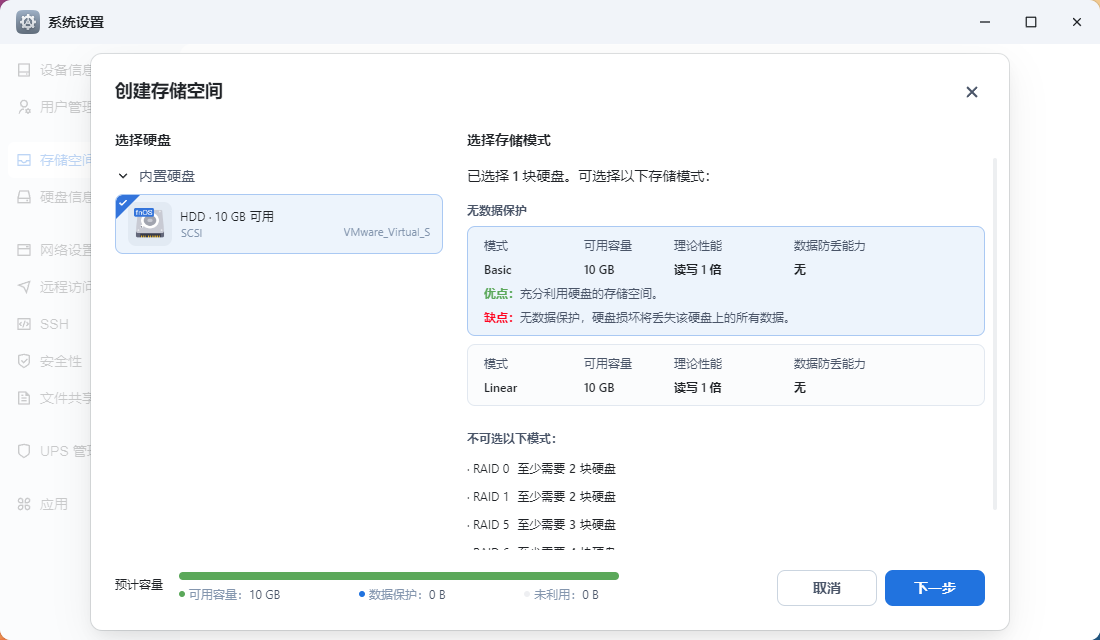The width and height of the screenshot is (1100, 640).
Task: Toggle the HDD 10 GB disk checkmark
Action: click(124, 204)
